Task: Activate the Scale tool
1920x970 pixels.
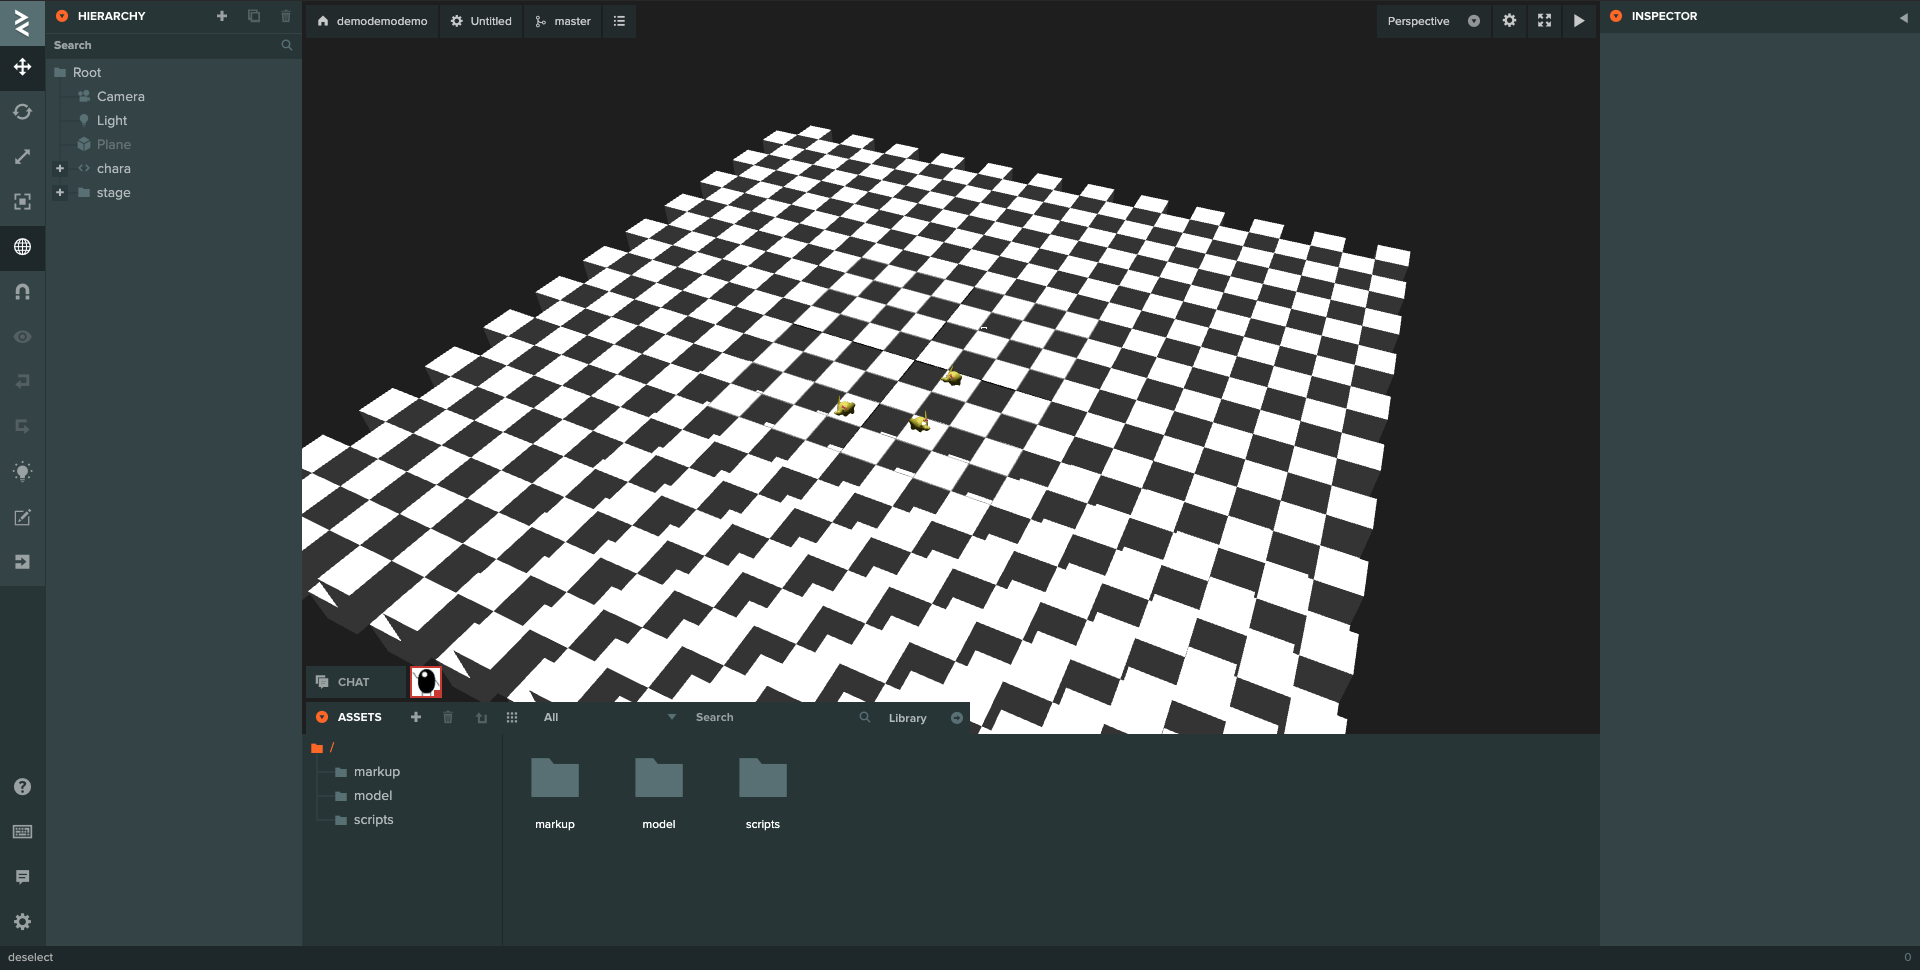Action: pos(22,157)
